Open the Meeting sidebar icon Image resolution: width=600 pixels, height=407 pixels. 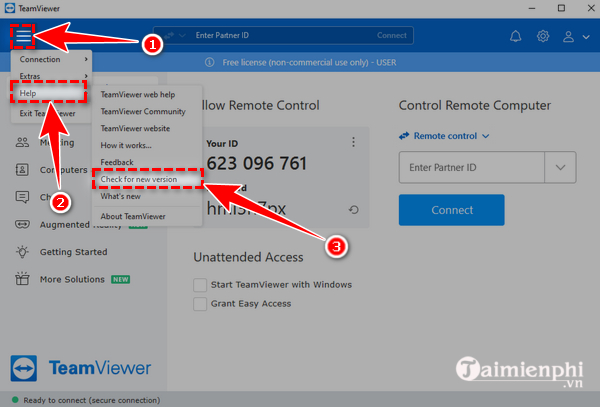pos(22,142)
